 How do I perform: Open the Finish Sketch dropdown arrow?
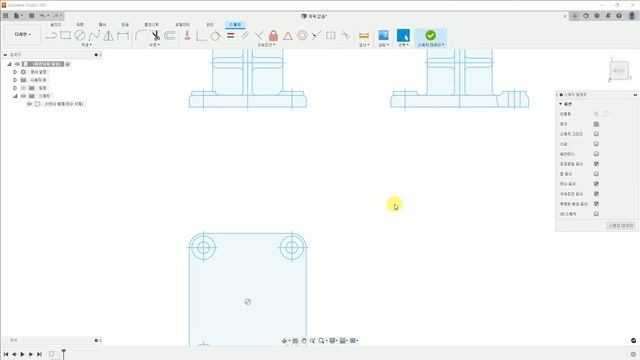click(x=443, y=45)
